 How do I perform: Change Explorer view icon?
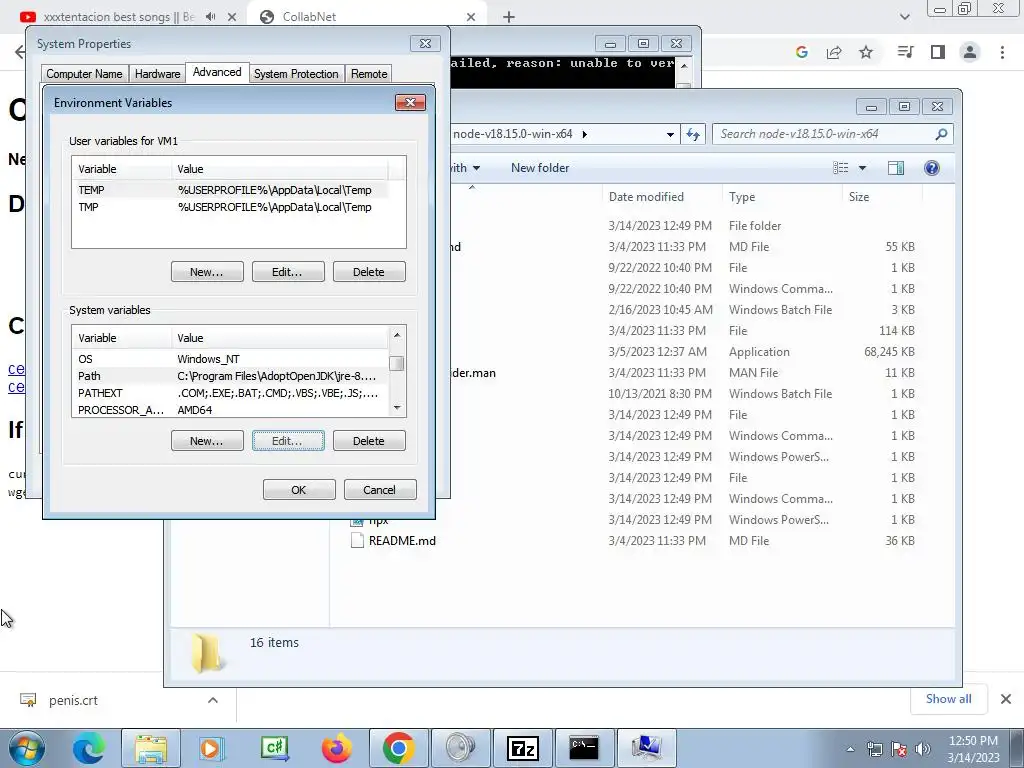coord(840,168)
